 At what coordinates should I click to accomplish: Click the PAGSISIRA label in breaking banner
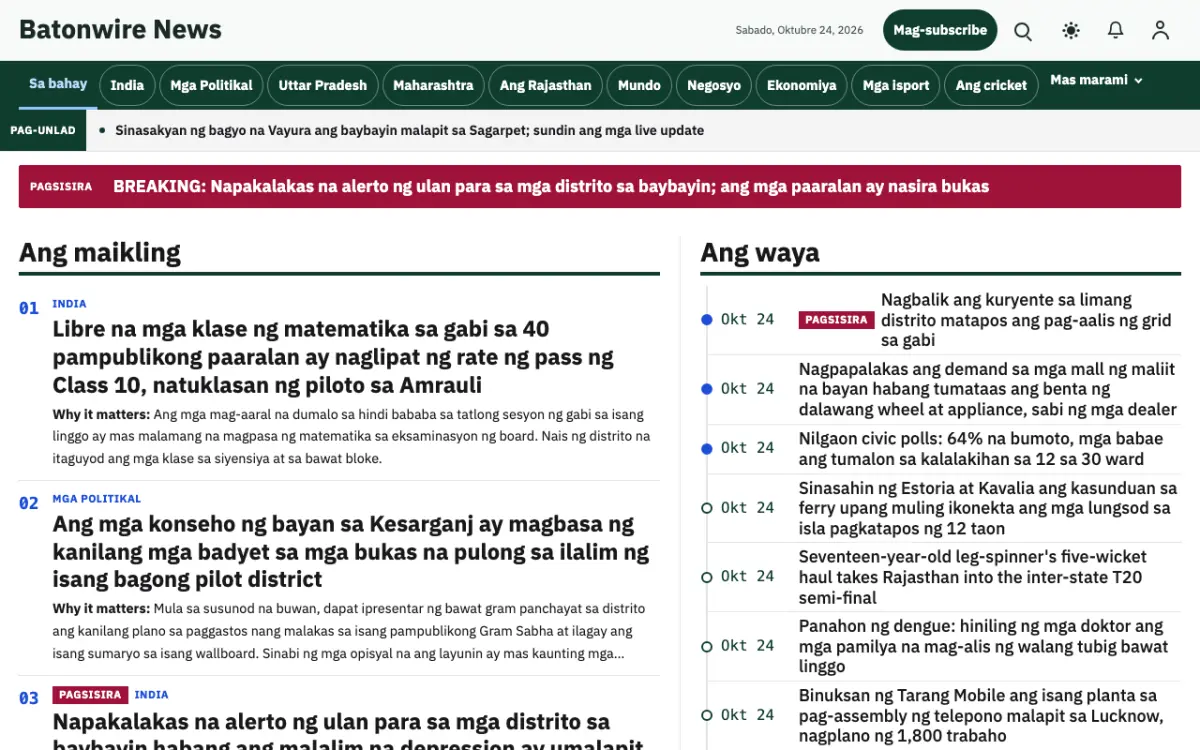[x=61, y=186]
